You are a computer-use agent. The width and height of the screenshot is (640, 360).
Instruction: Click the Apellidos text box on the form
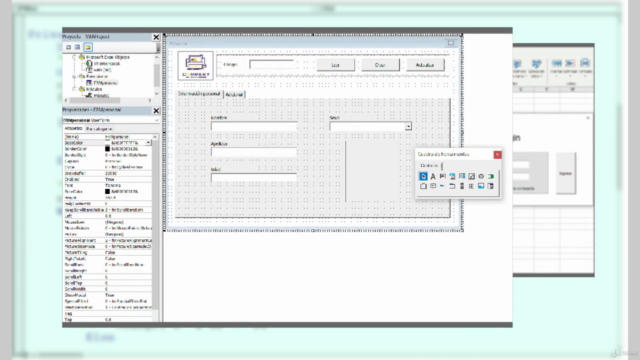[x=254, y=152]
